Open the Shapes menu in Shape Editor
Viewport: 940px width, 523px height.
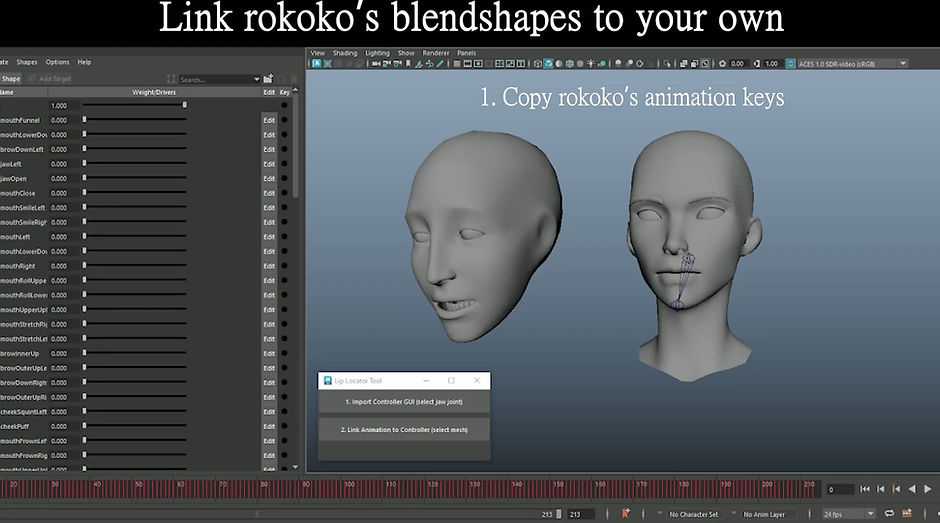click(x=27, y=62)
